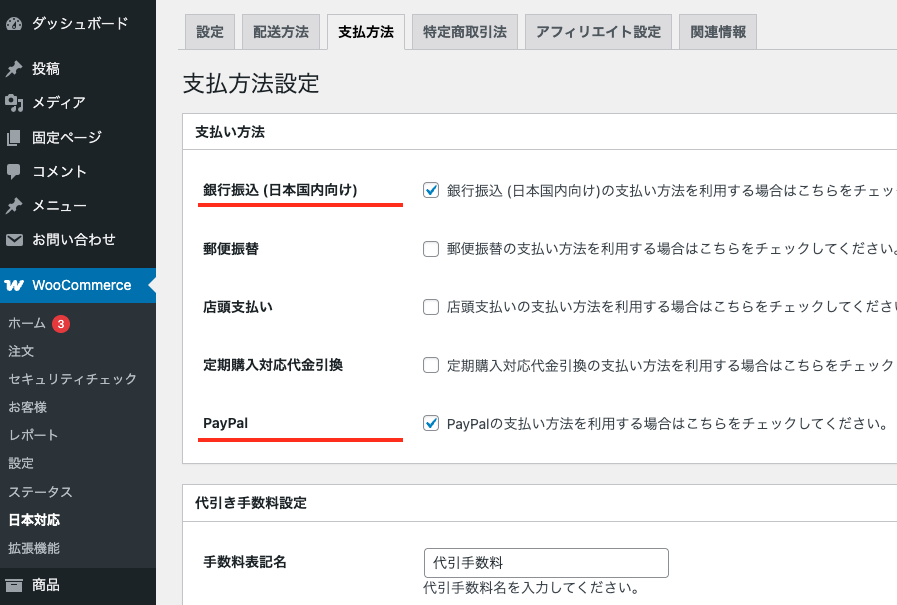The height and width of the screenshot is (605, 897).
Task: Click the envelope icon for お問い合わせ
Action: point(14,240)
